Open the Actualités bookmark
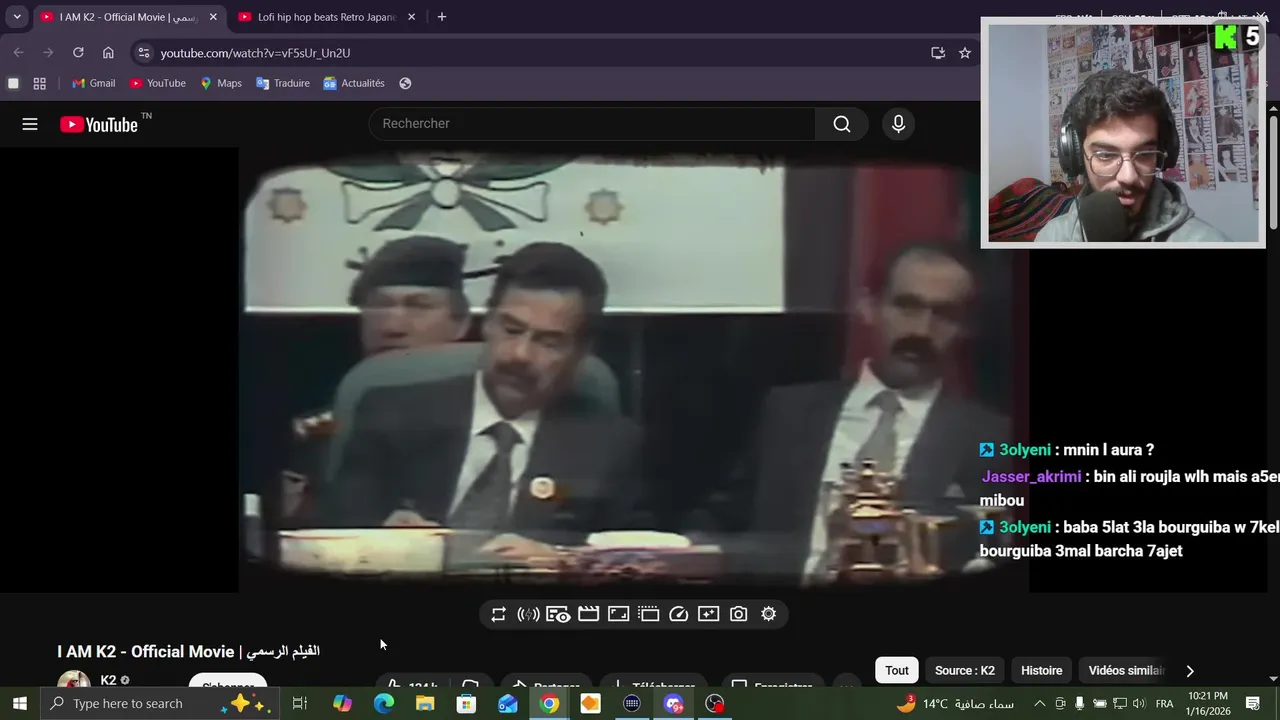 tap(354, 83)
